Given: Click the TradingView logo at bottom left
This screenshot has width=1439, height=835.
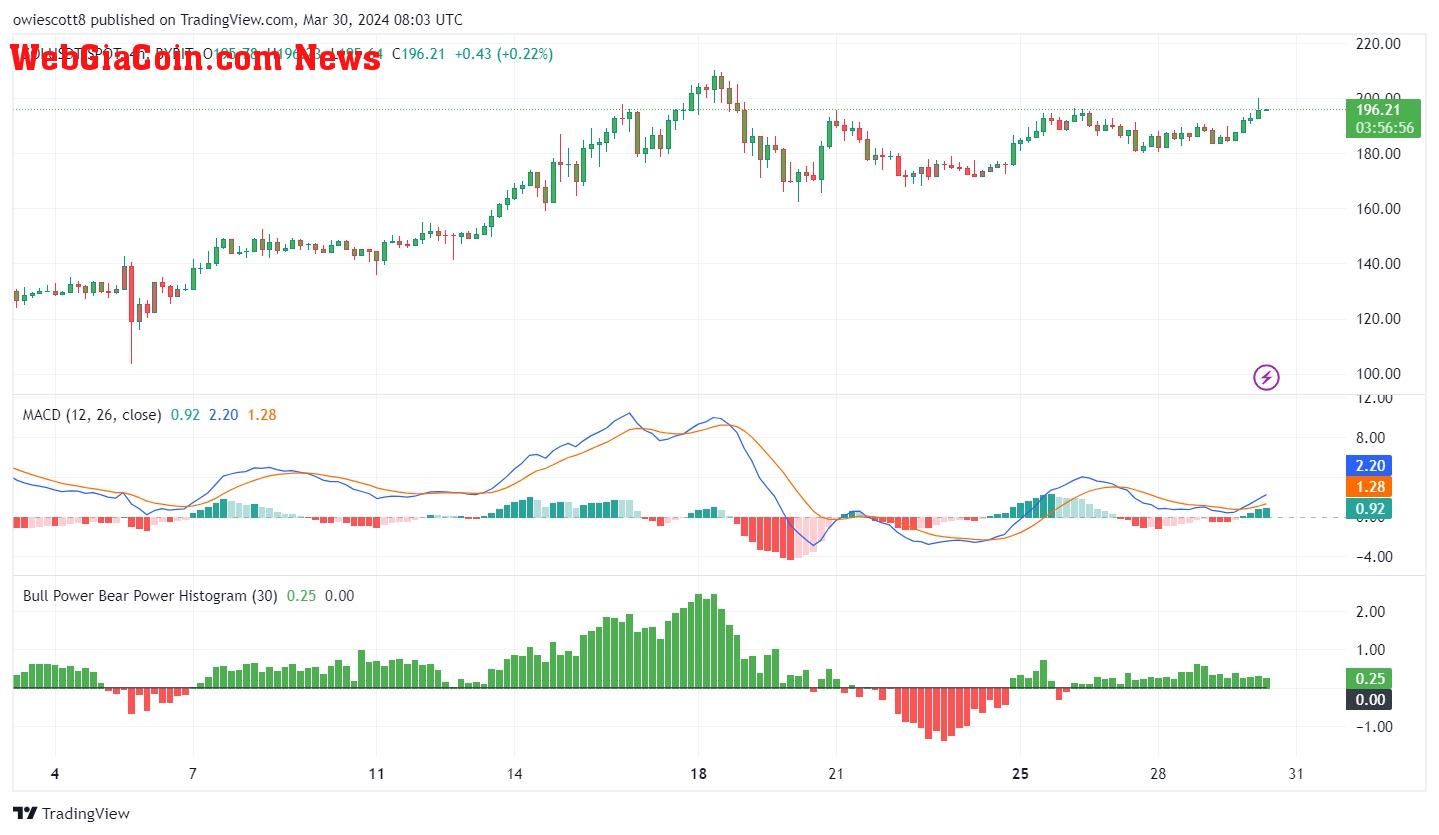Looking at the screenshot, I should (x=71, y=813).
